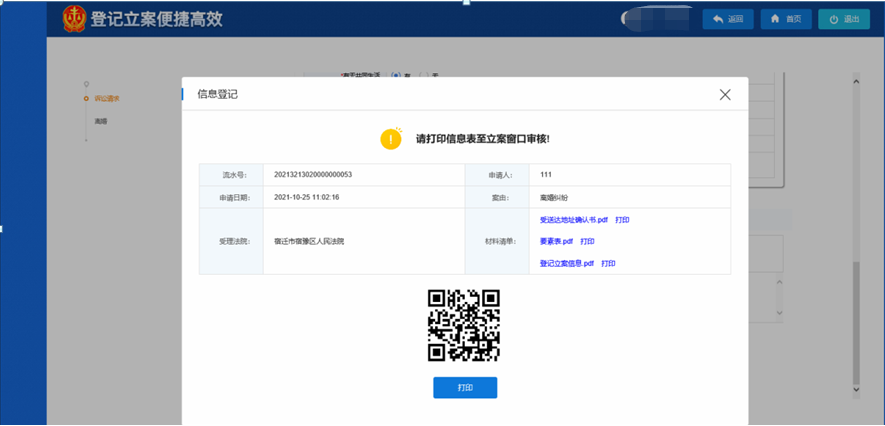Click the QR code image

coord(464,325)
